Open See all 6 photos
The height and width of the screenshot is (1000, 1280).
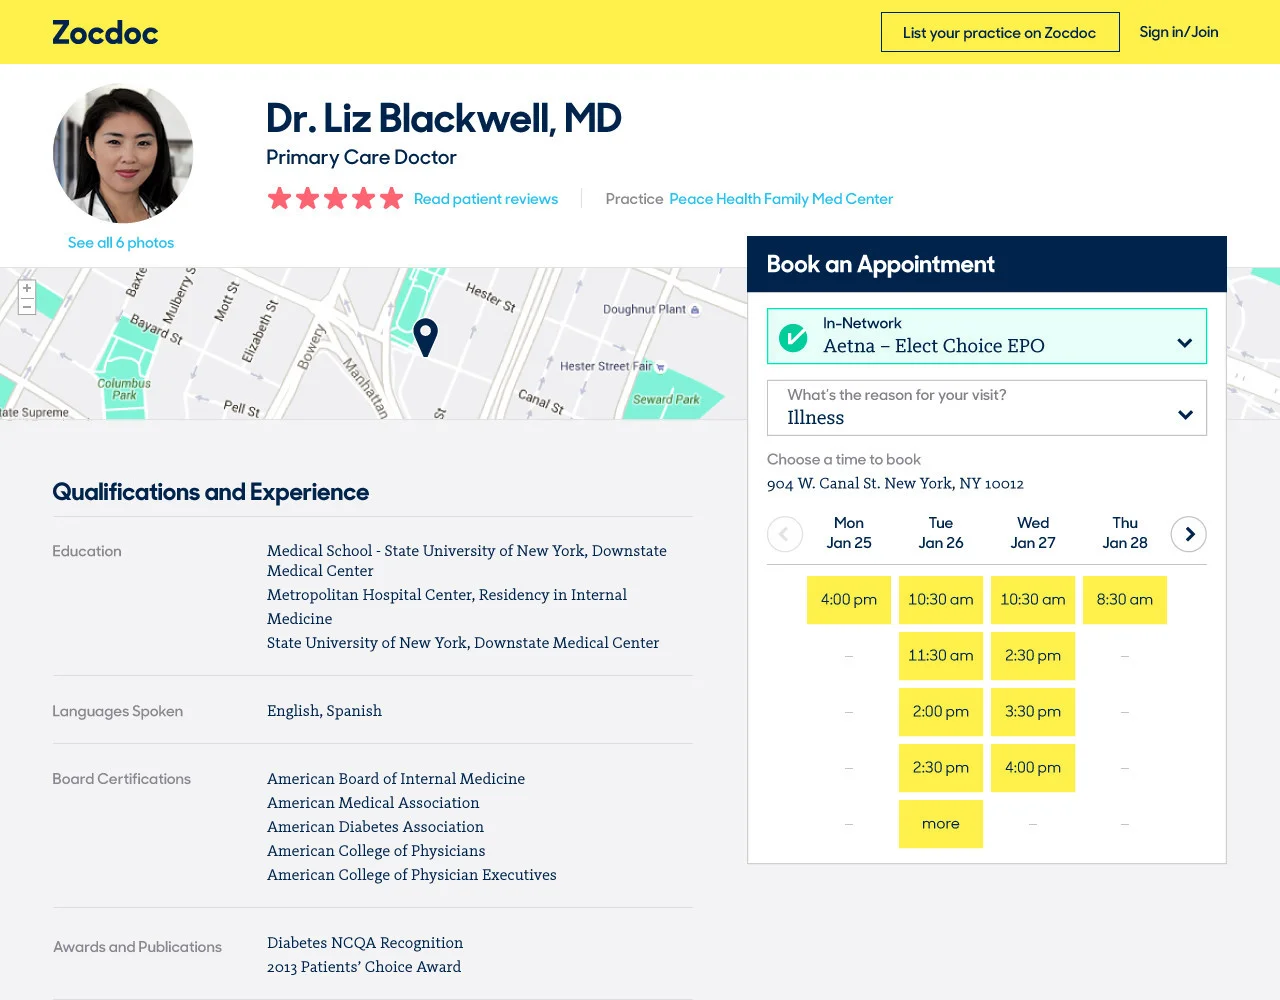(121, 243)
